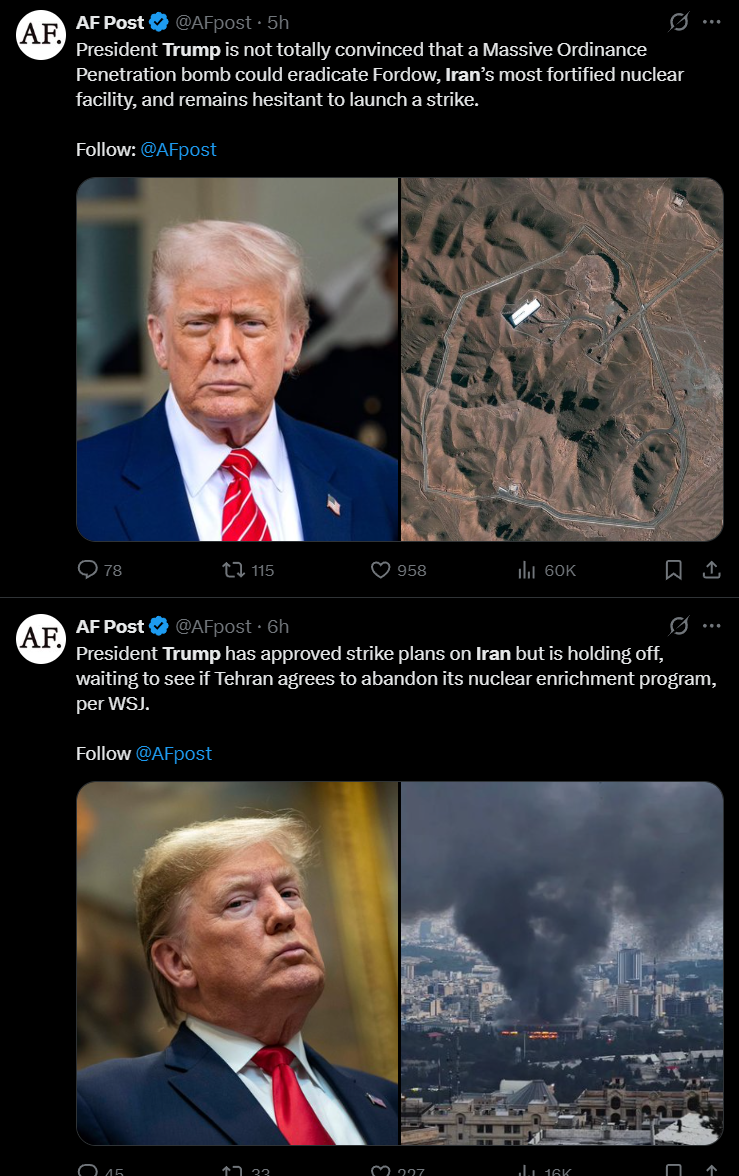Share the first AF Post tweet
The width and height of the screenshot is (739, 1176).
[711, 570]
